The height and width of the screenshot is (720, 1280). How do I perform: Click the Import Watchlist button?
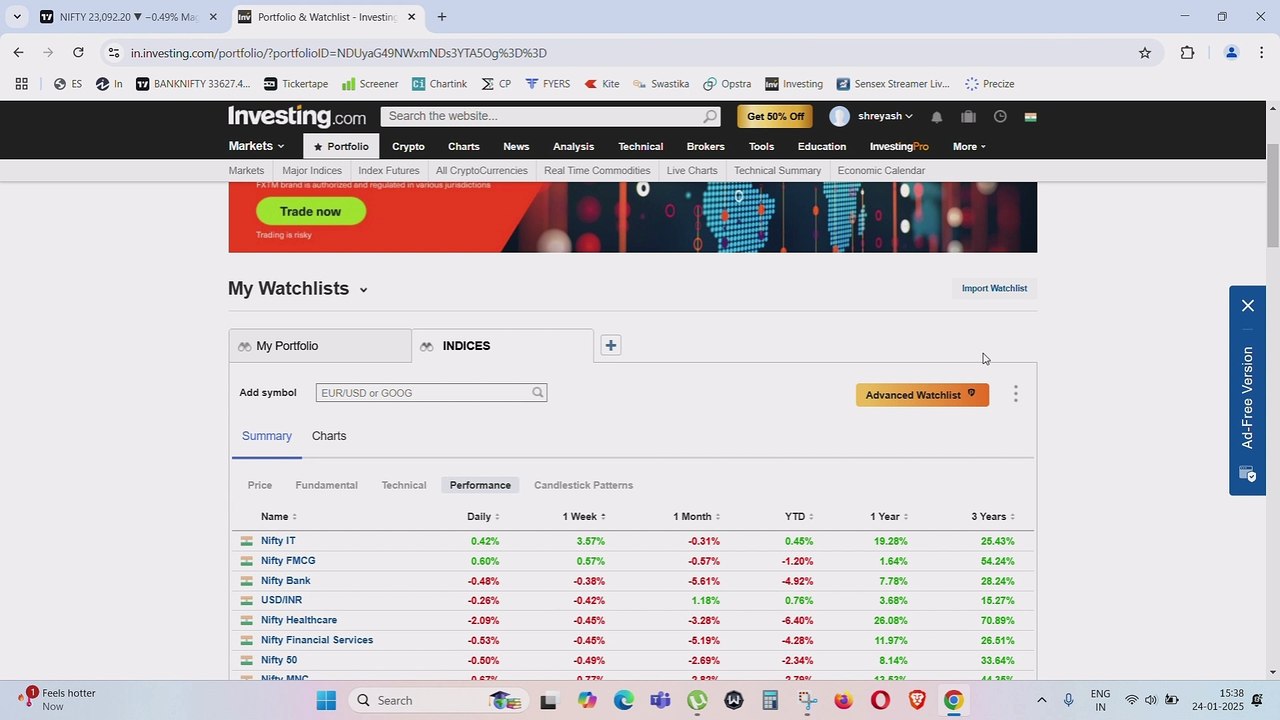click(994, 288)
